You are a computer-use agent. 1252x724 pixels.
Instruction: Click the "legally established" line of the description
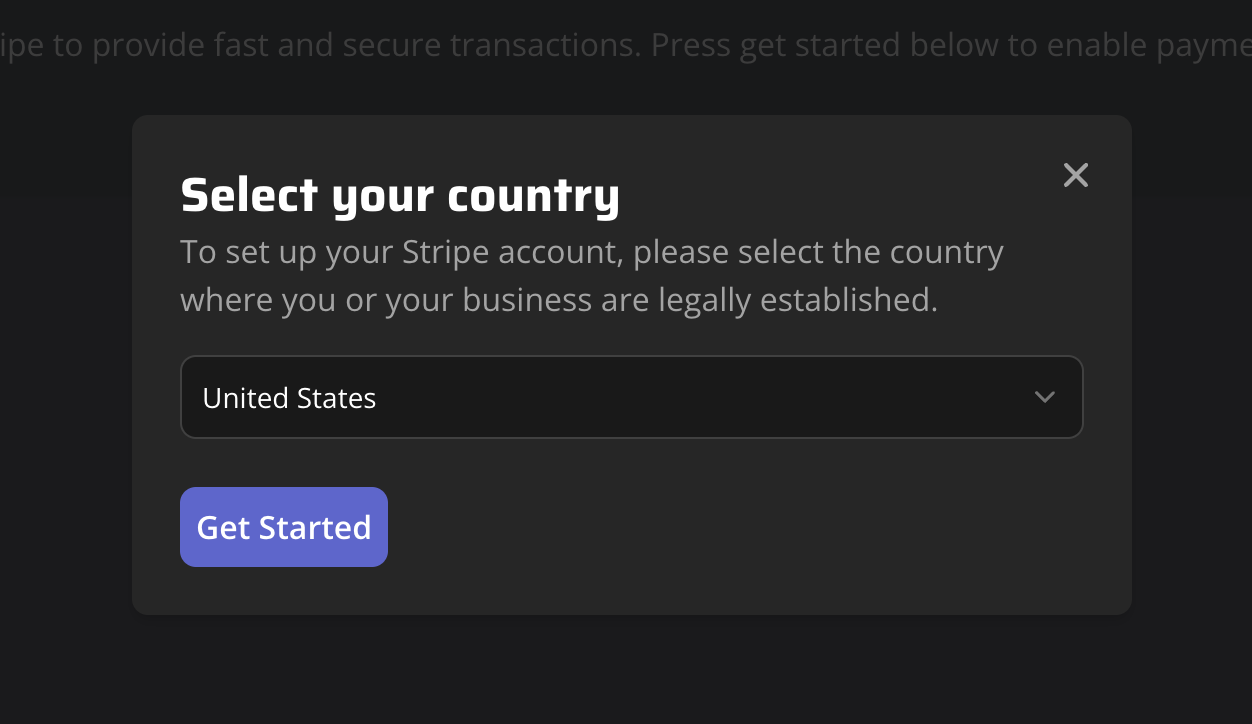pyautogui.click(x=559, y=300)
